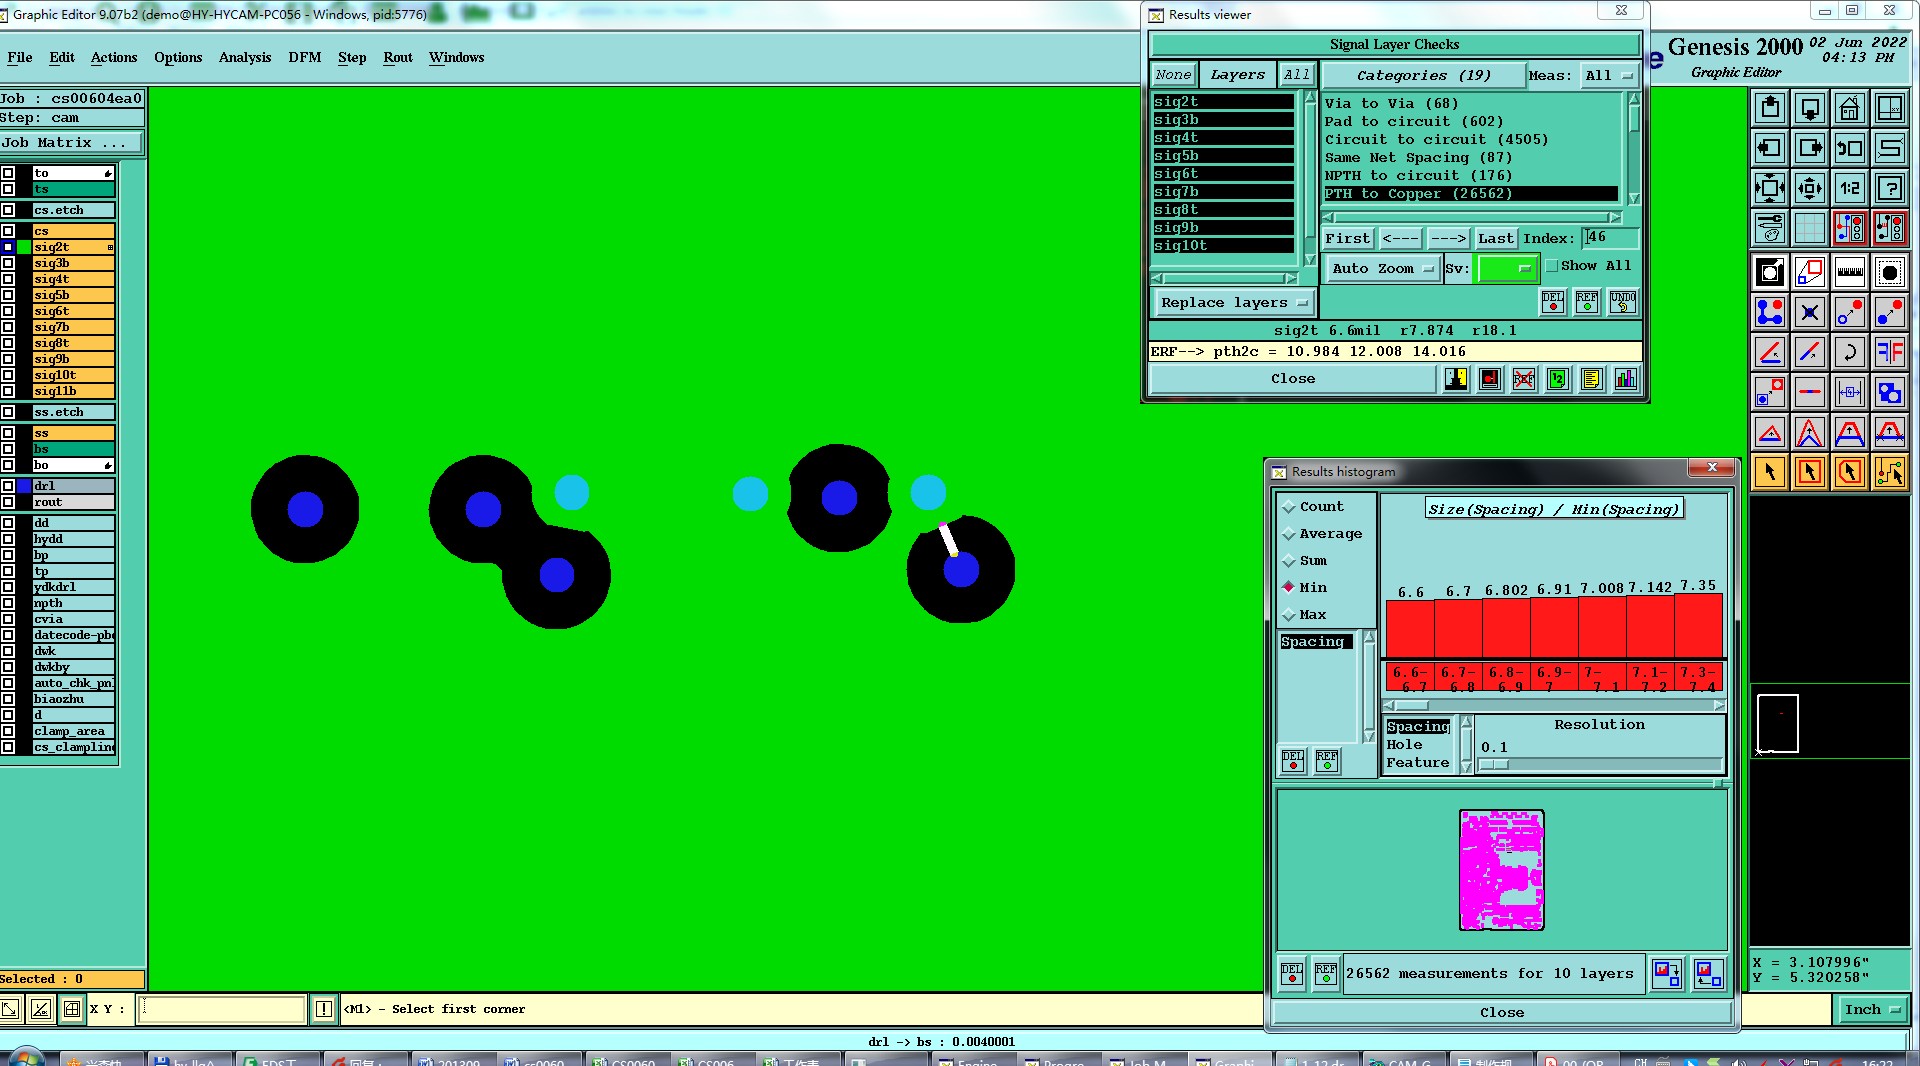Viewport: 1920px width, 1066px height.
Task: Click the UNDO icon in Results viewer
Action: 1622,302
